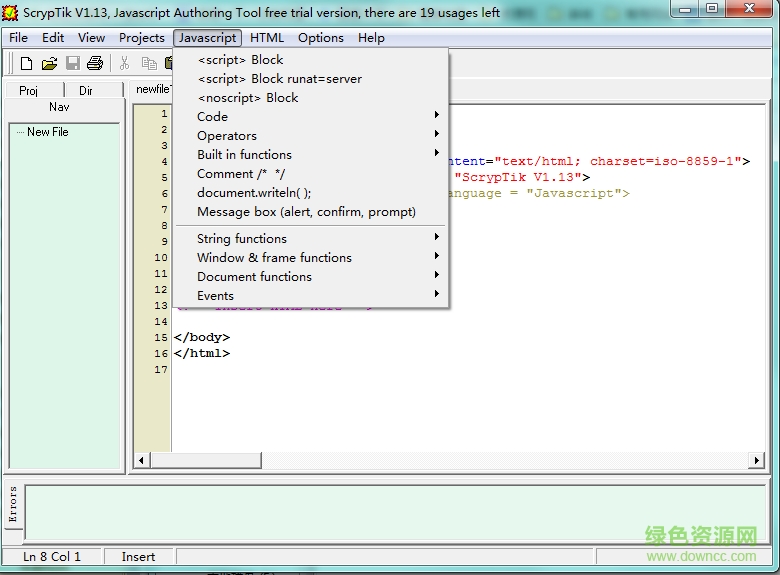Click the Save disk toolbar icon
The width and height of the screenshot is (780, 575).
73,63
